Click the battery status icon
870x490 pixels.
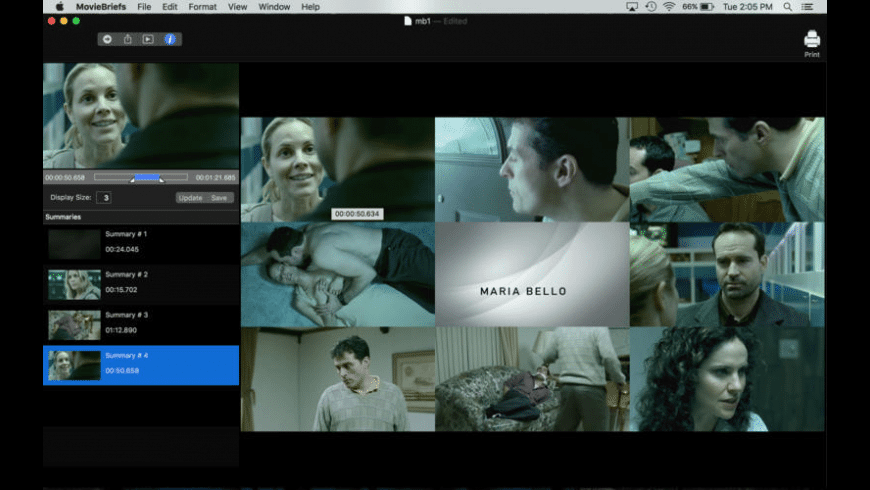[x=707, y=7]
